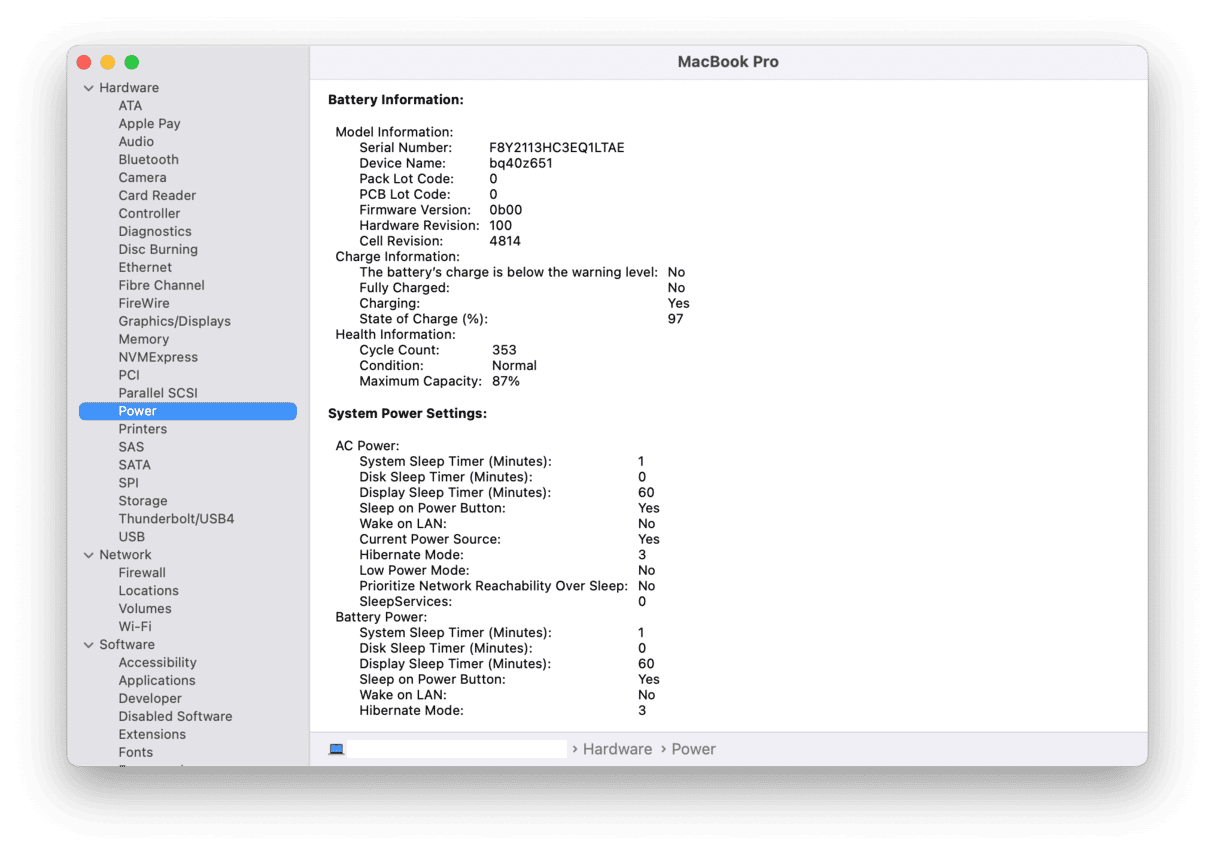Click the highlighted Power sidebar item
The image size is (1215, 855).
tap(188, 411)
